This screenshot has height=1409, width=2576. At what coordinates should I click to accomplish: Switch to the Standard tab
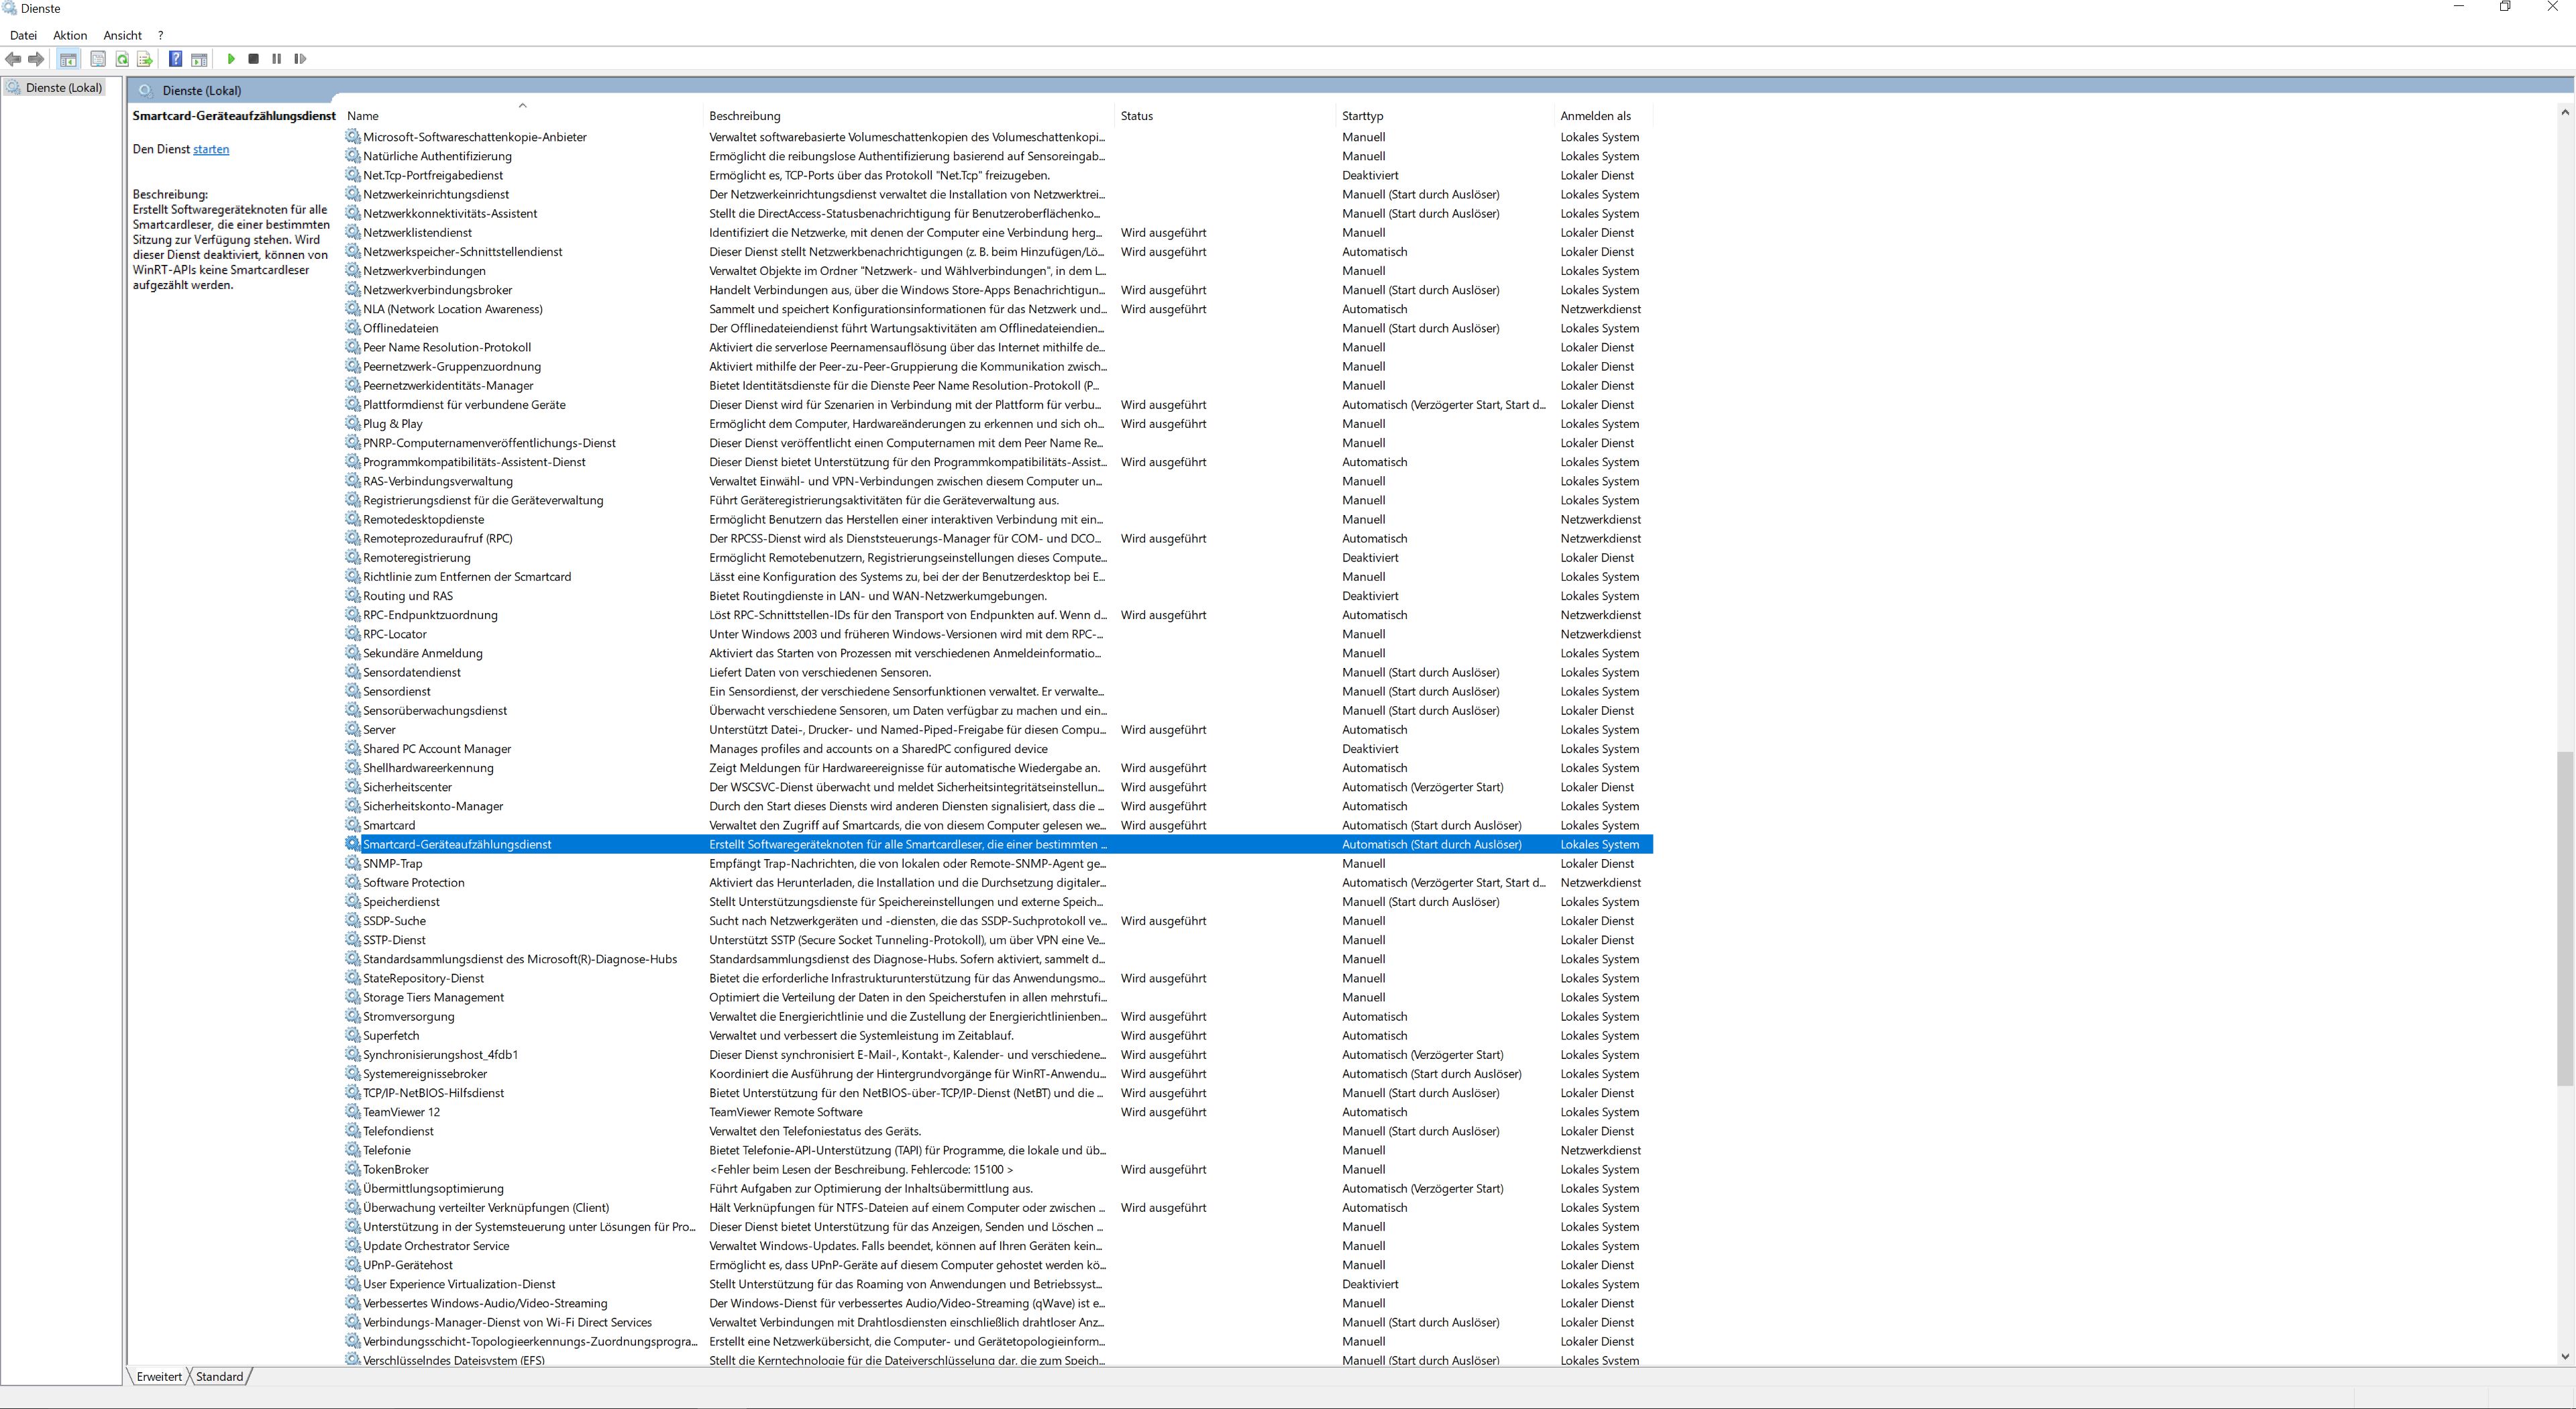[x=219, y=1376]
